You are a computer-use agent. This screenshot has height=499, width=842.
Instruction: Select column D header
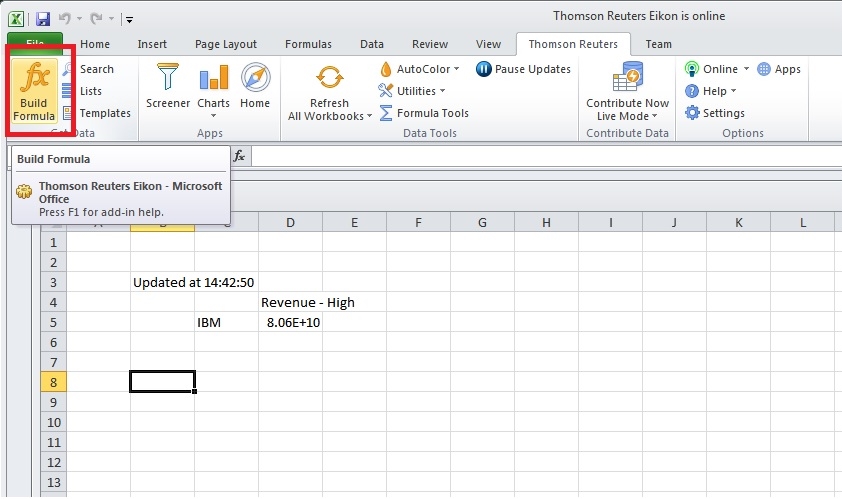tap(291, 222)
